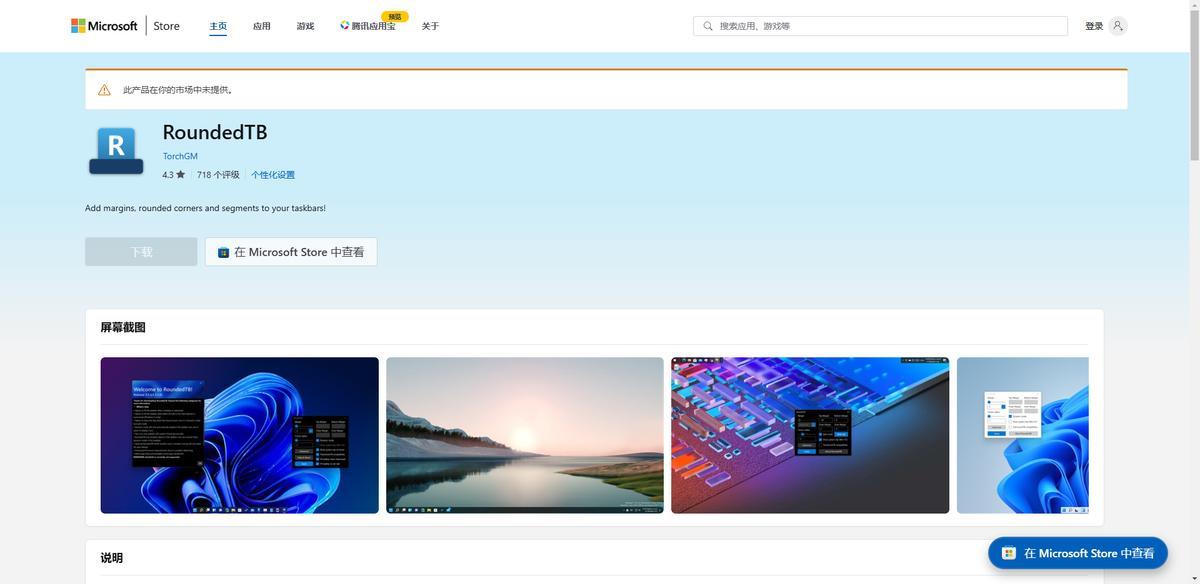Click the 登录 sign-in button

[x=1094, y=26]
